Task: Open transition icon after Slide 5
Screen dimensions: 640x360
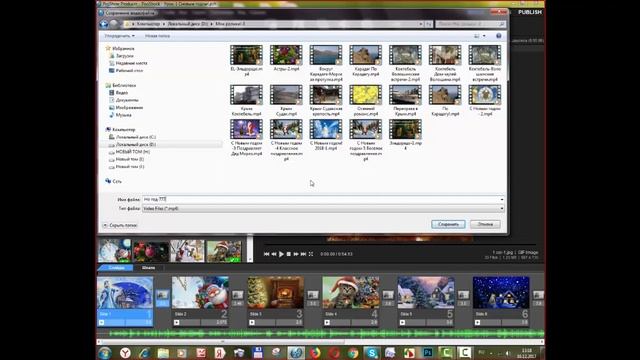Action: click(463, 295)
